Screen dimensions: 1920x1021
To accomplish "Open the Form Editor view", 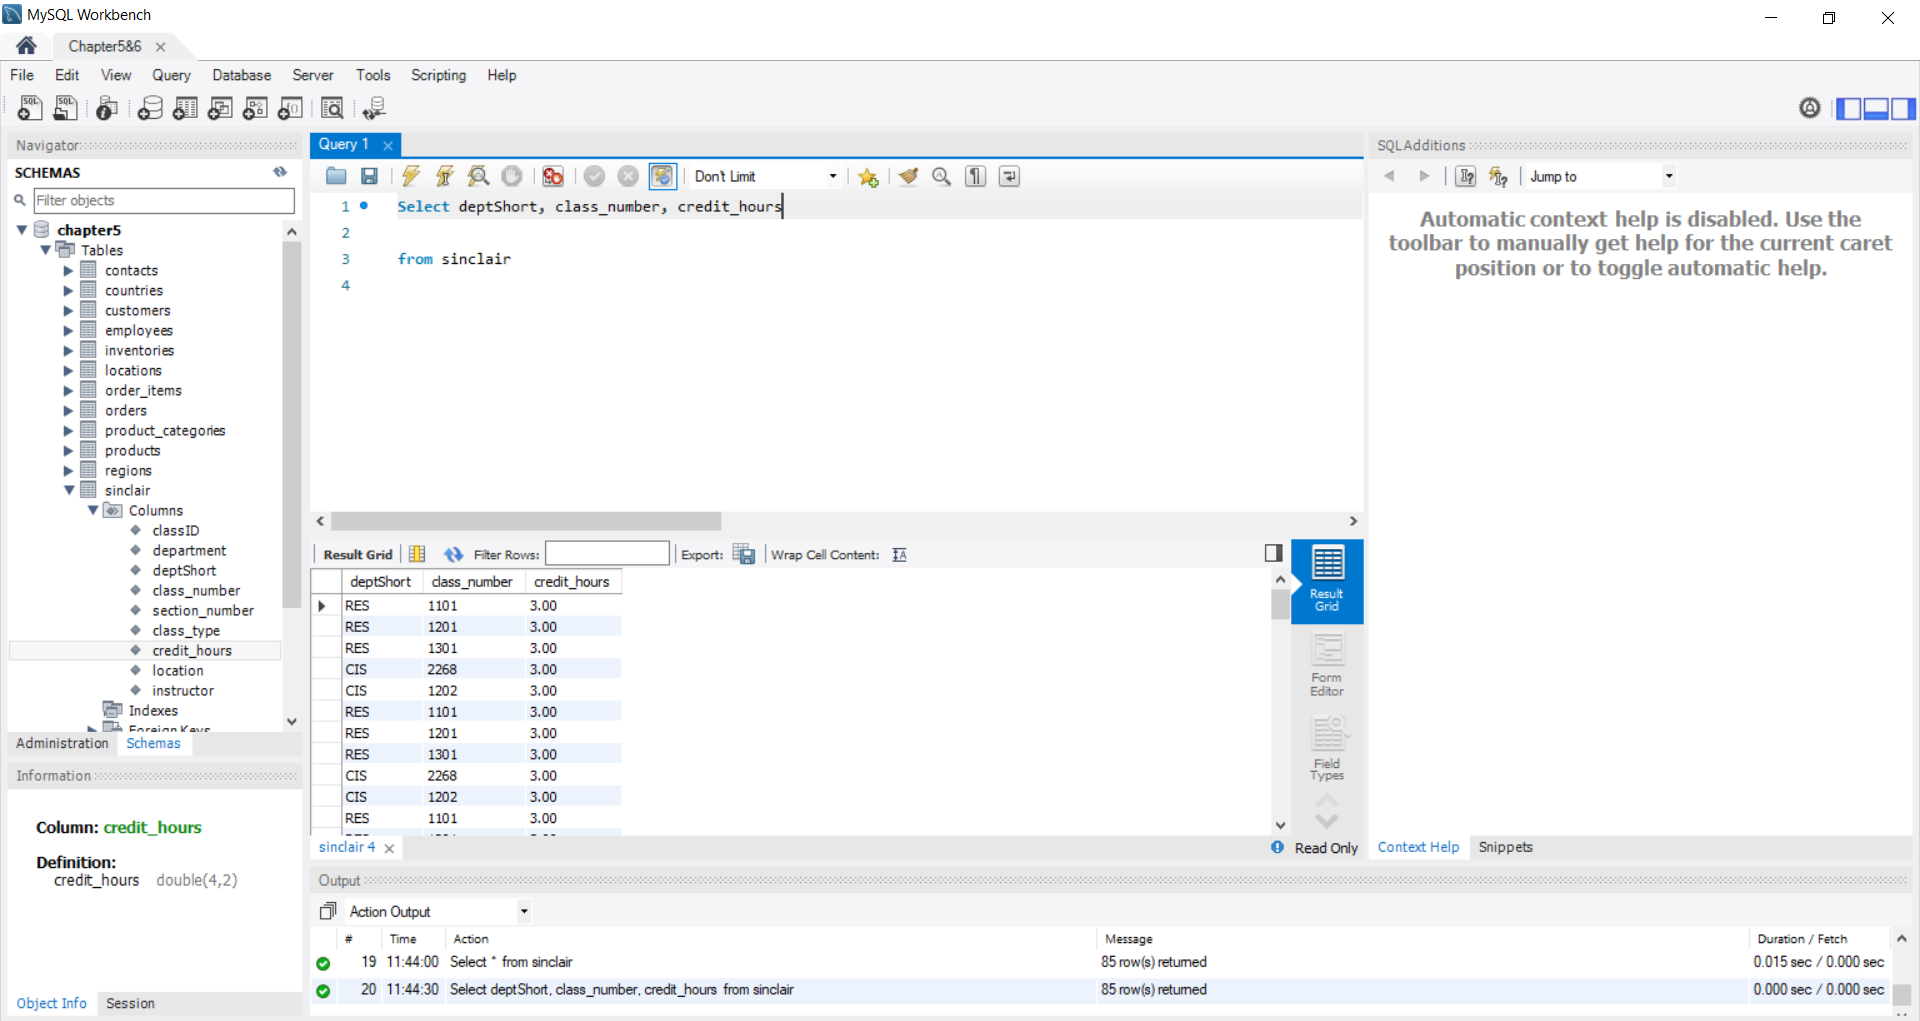I will tap(1327, 665).
